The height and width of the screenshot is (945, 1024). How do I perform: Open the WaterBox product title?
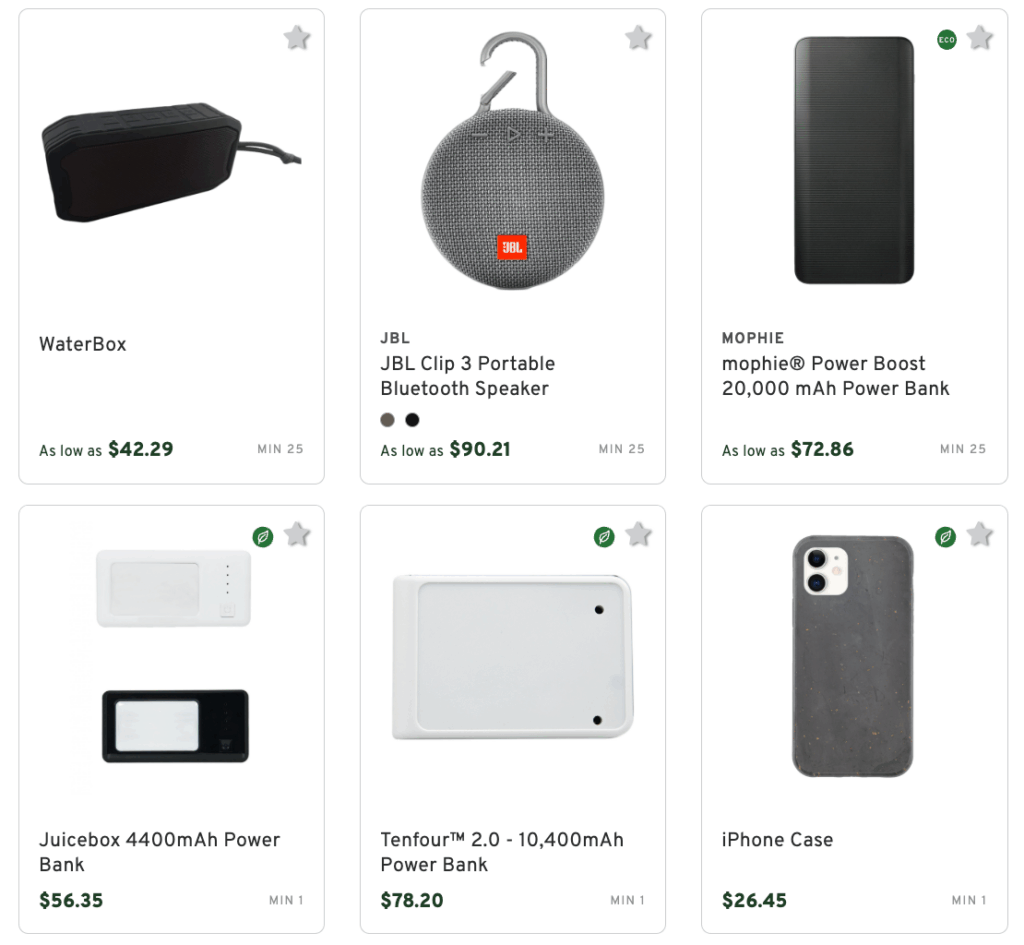pos(82,344)
